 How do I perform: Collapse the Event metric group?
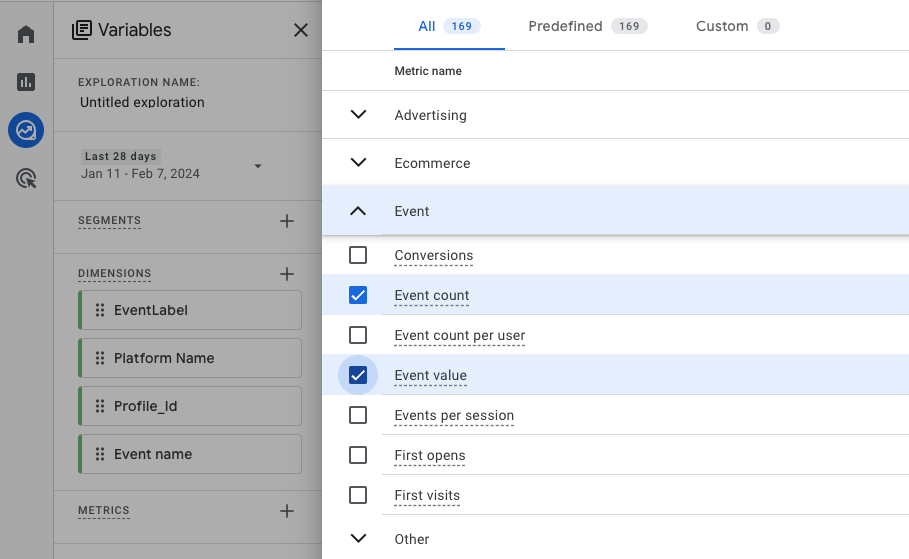358,211
